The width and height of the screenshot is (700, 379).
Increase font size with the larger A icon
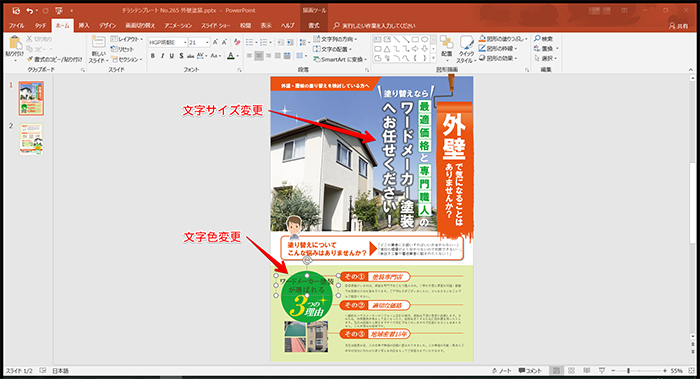215,42
